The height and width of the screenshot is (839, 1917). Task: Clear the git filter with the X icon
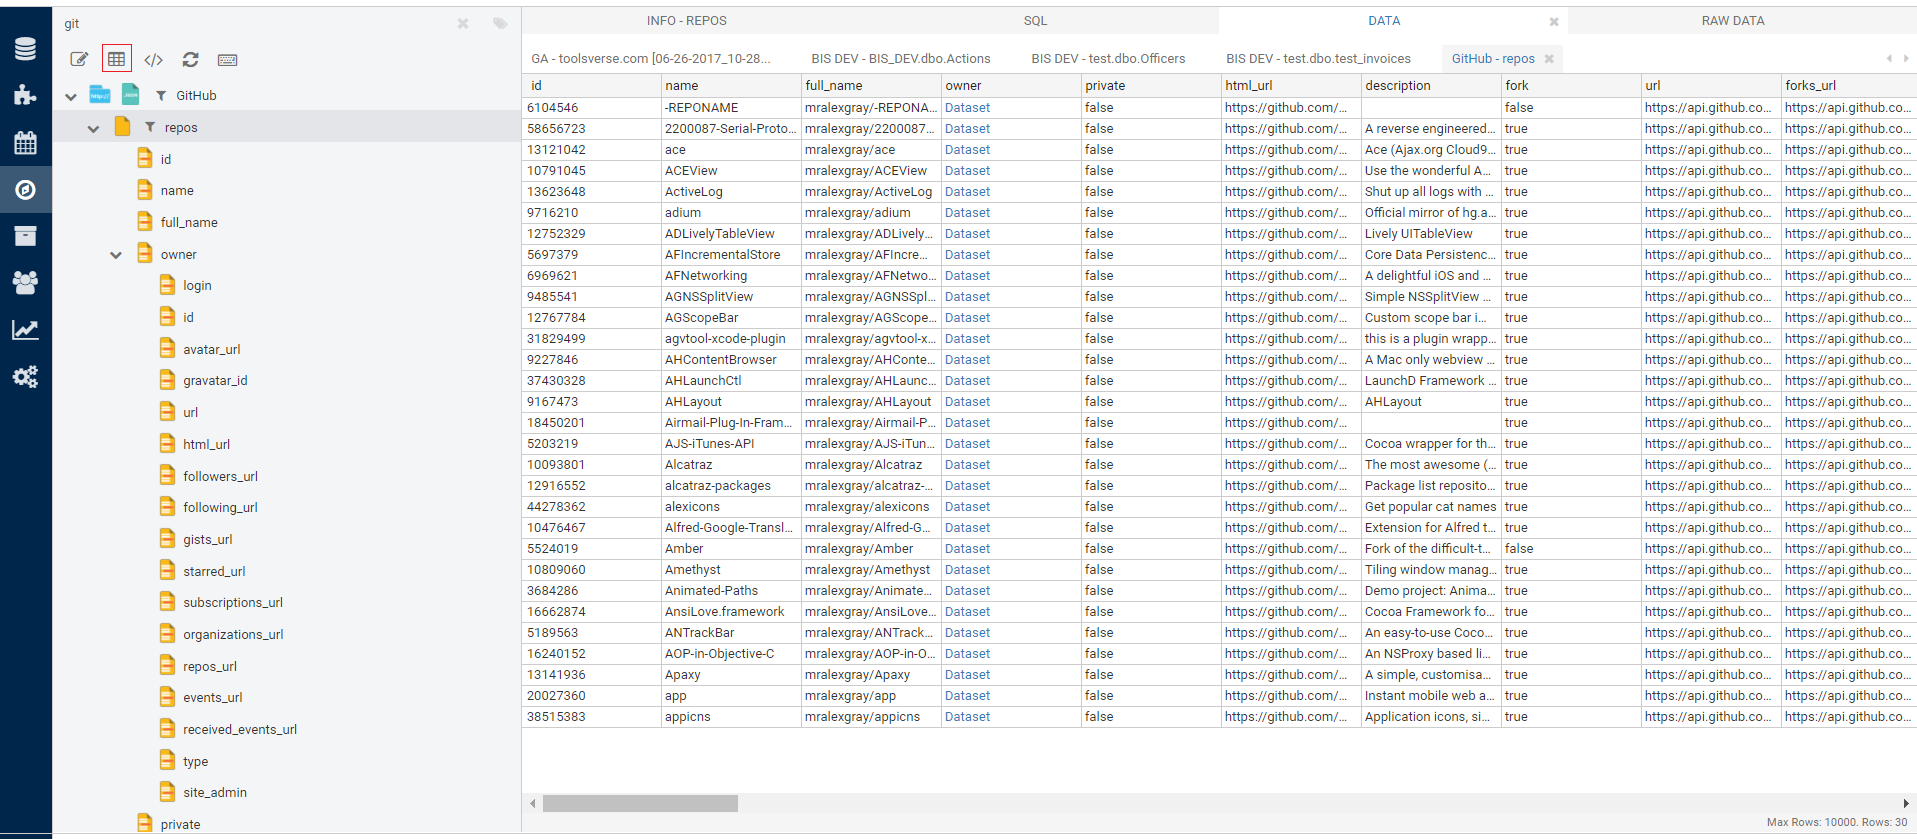tap(463, 23)
